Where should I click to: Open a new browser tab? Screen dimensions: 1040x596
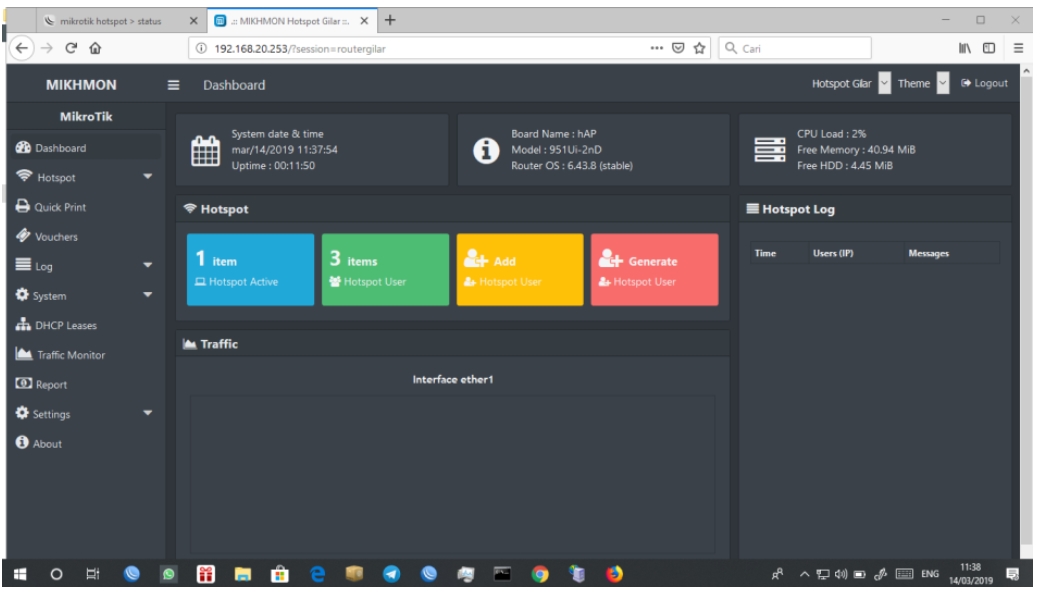coord(390,21)
